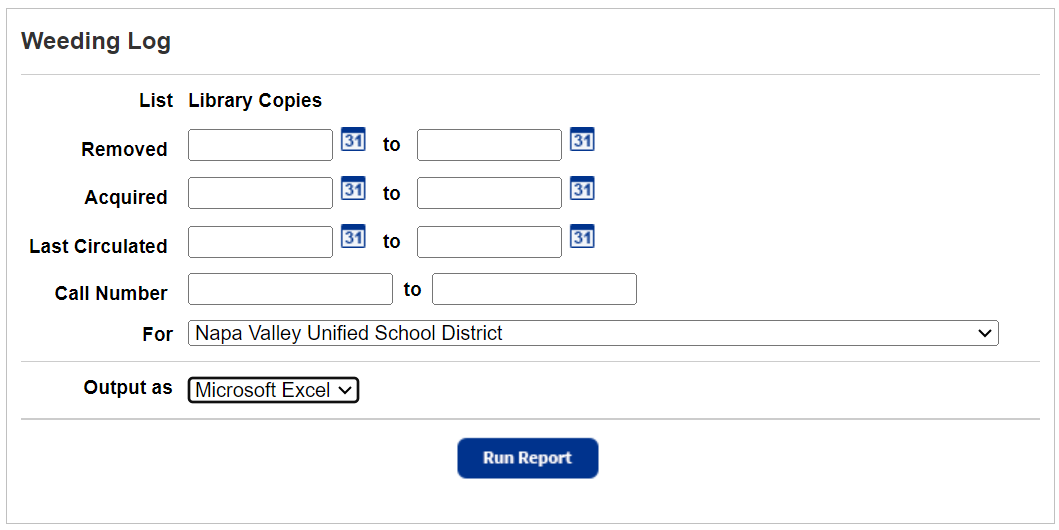Image resolution: width=1059 pixels, height=530 pixels.
Task: Open calendar for Acquired end date
Action: tap(582, 188)
